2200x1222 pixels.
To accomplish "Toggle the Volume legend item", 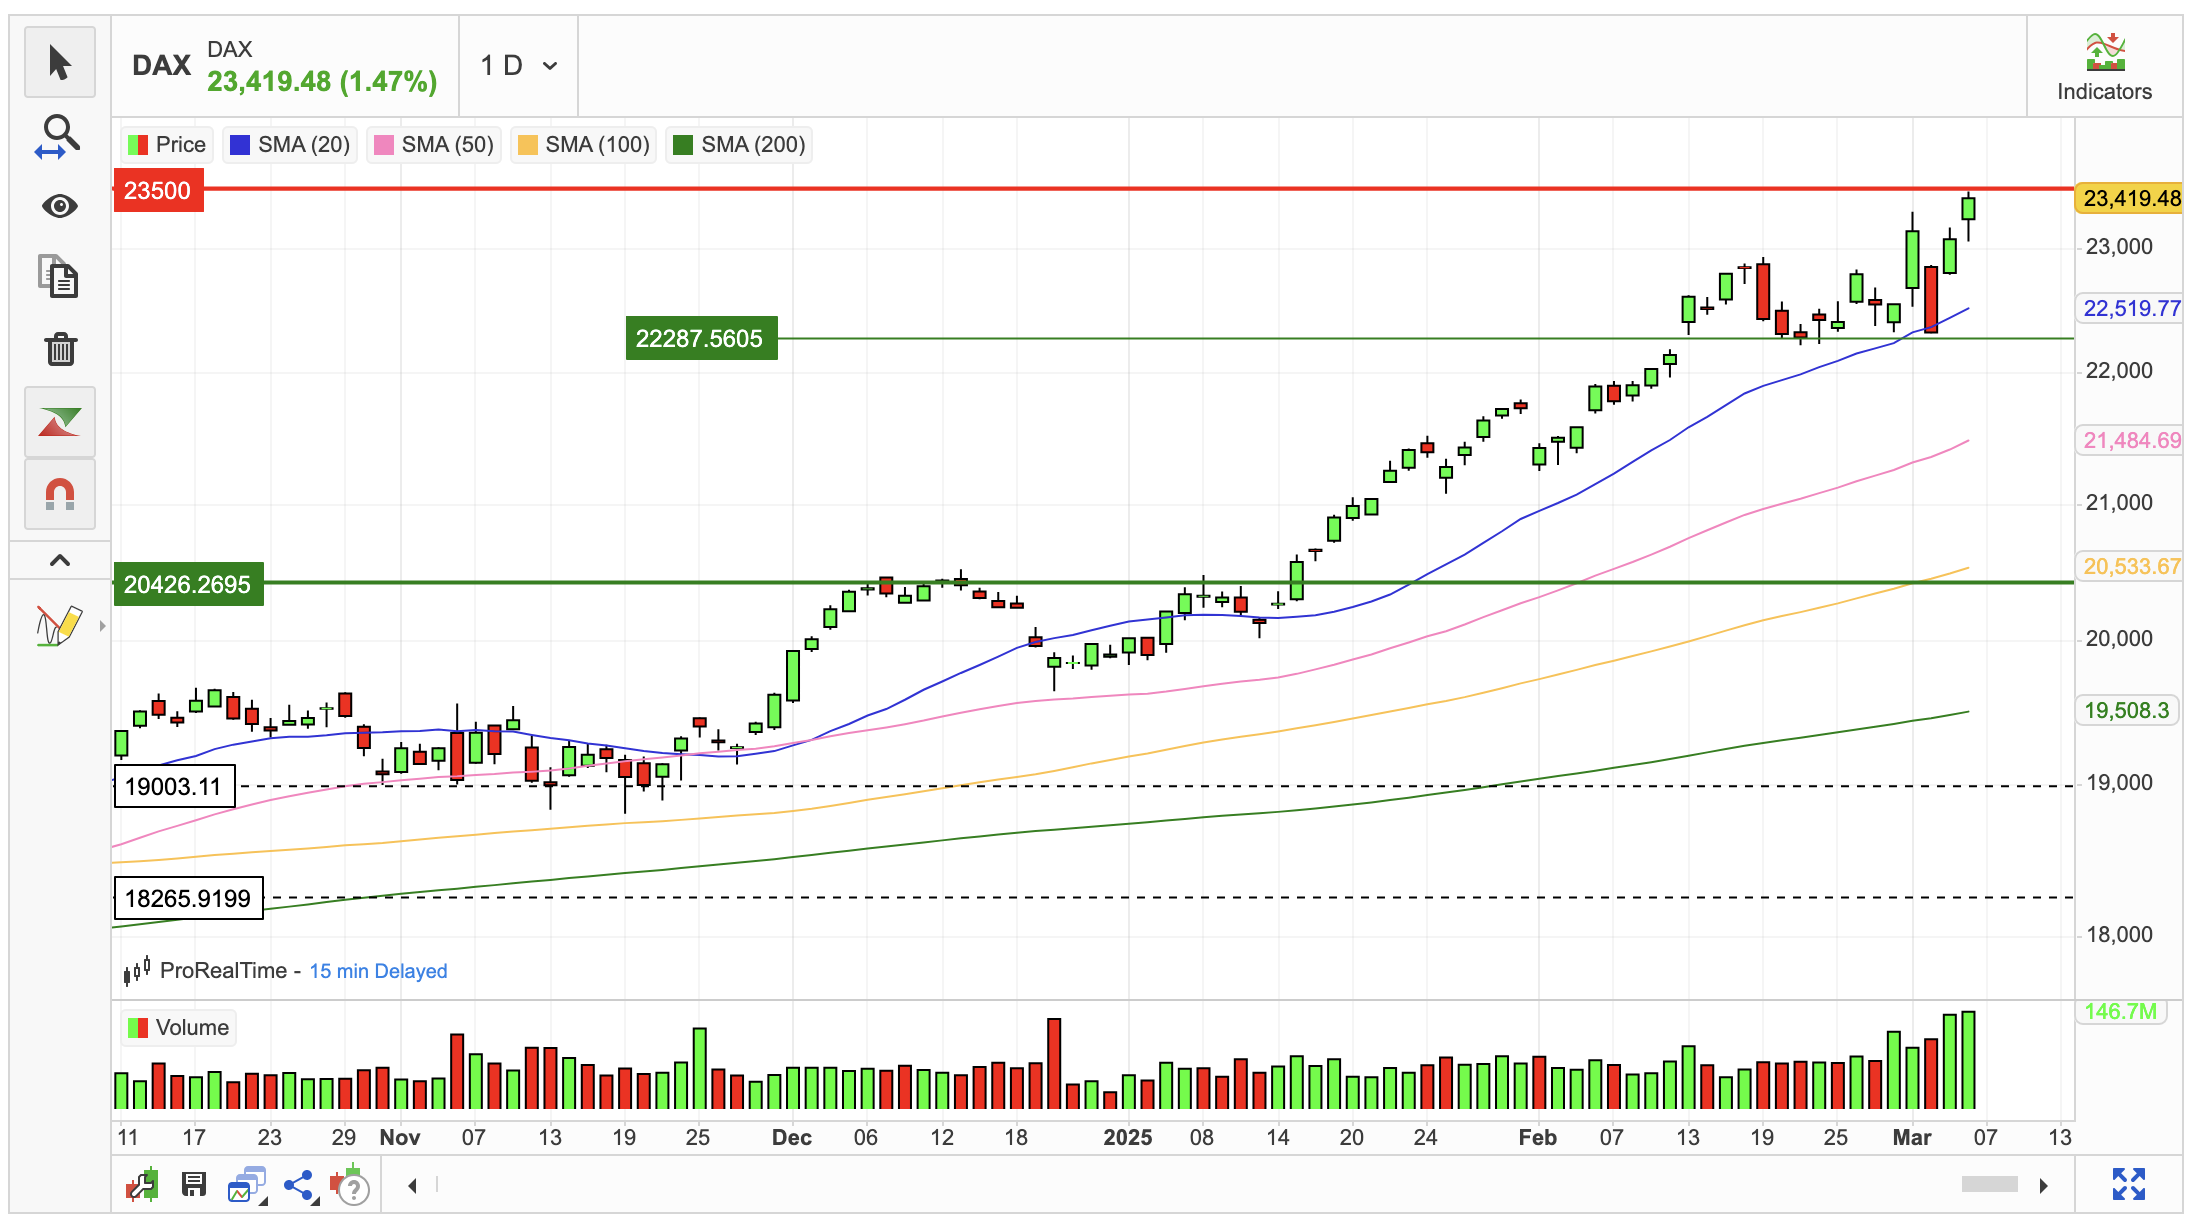I will coord(179,1028).
